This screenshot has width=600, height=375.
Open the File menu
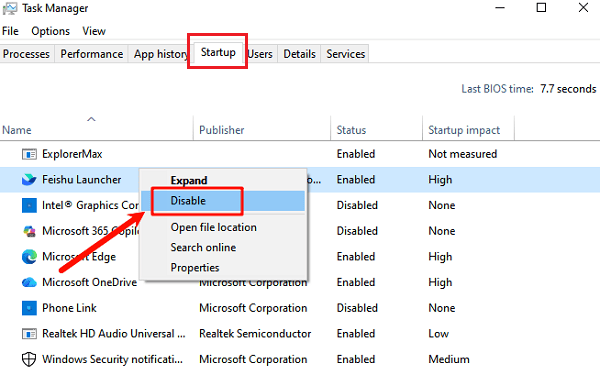(10, 31)
